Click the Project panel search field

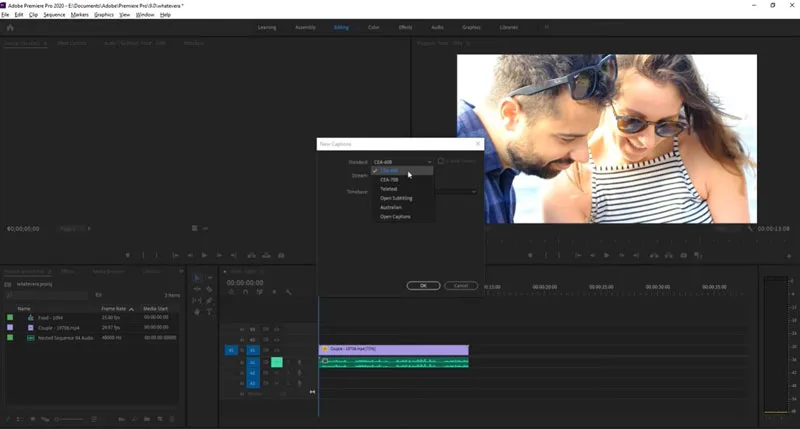[x=47, y=295]
